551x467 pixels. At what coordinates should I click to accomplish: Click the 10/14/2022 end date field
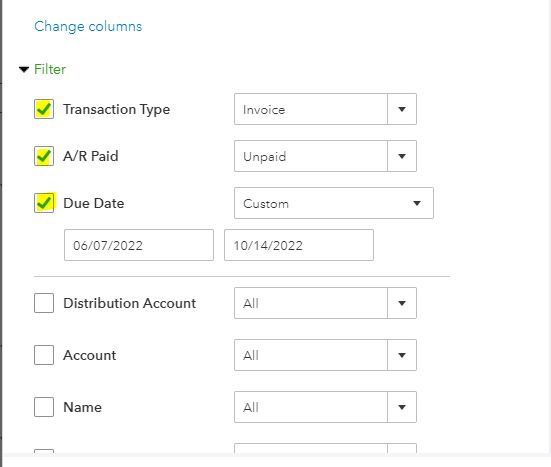tap(299, 245)
